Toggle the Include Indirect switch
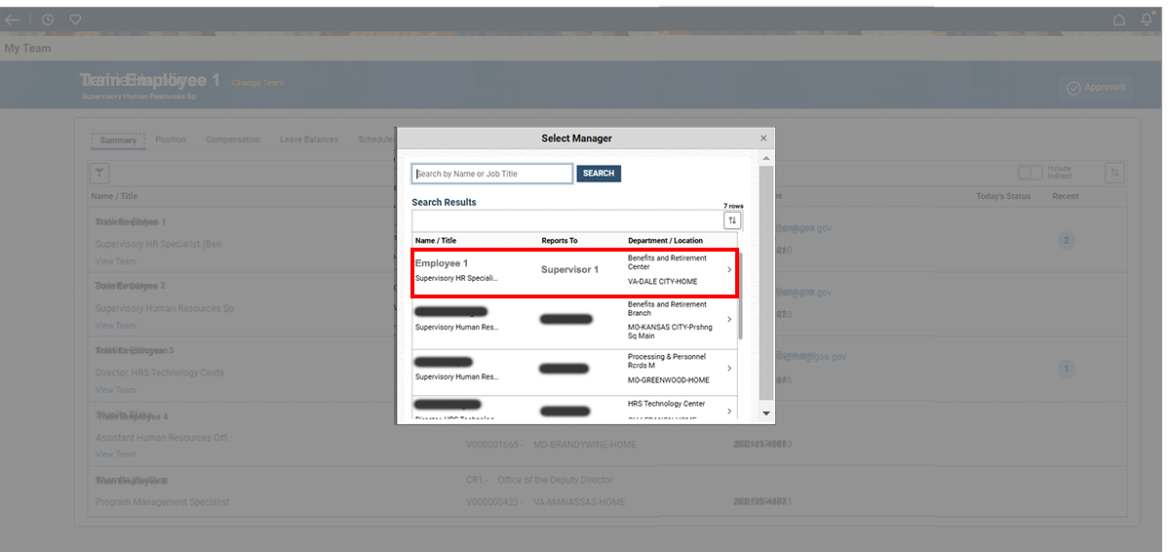The height and width of the screenshot is (552, 1170). (1030, 172)
